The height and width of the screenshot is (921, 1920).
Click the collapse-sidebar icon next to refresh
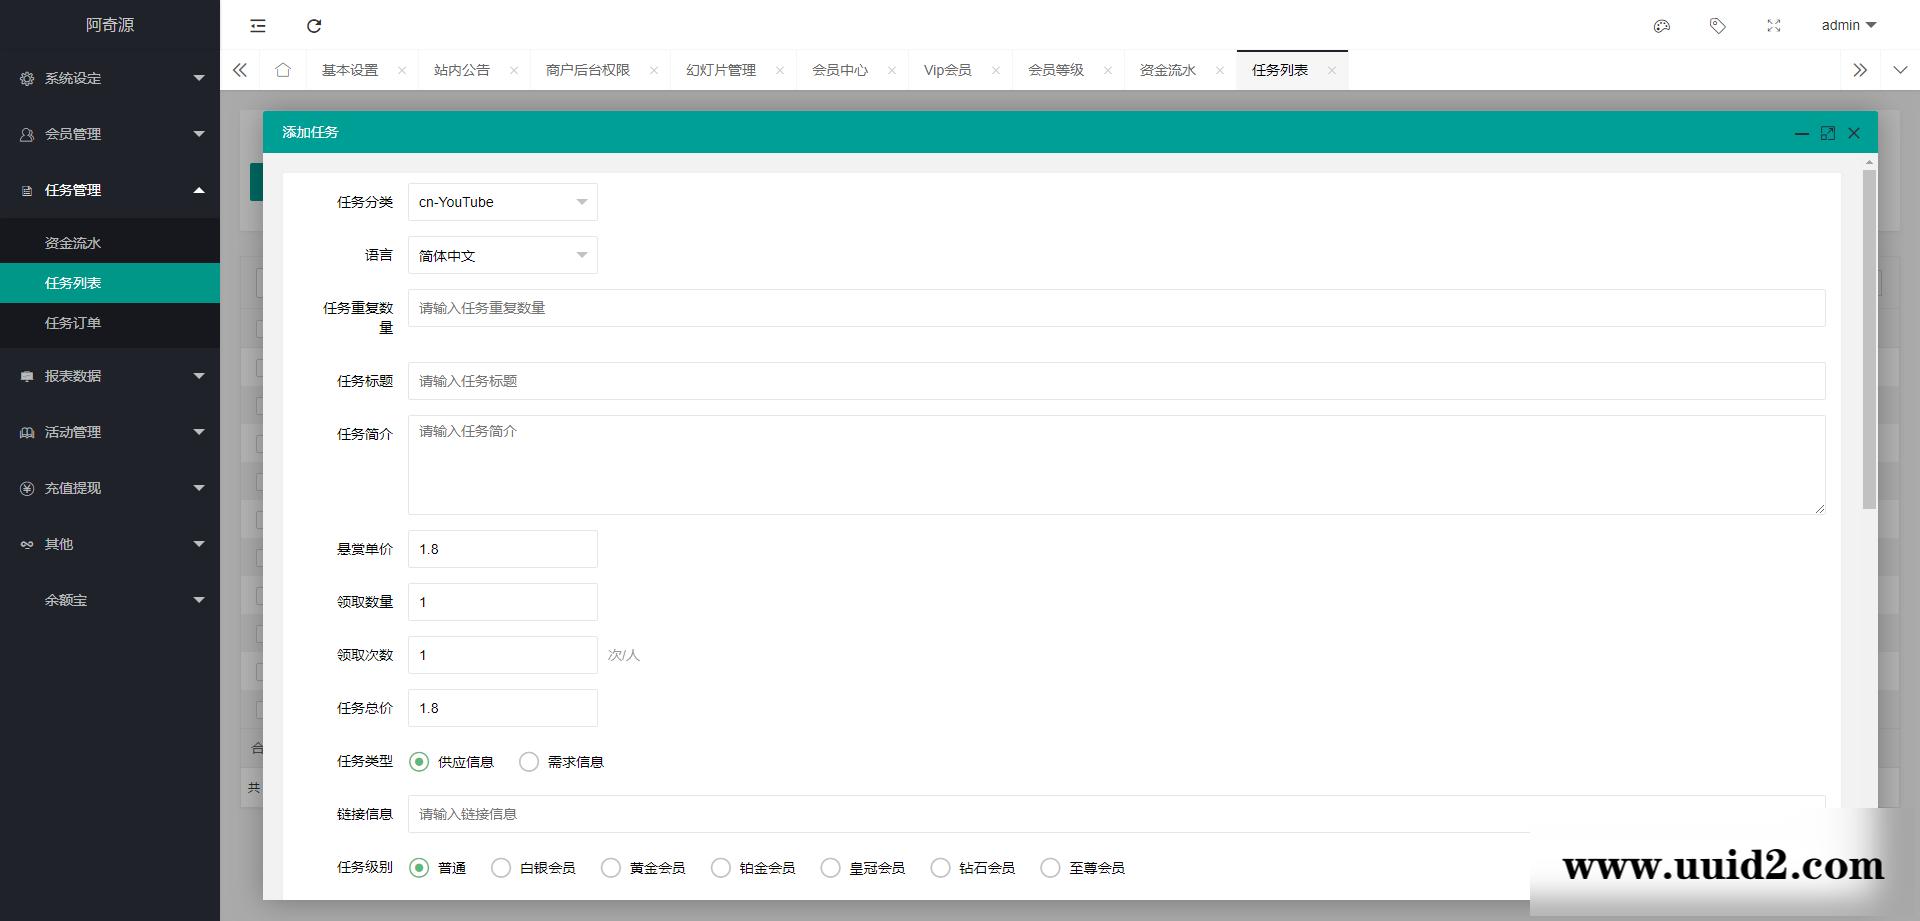click(257, 25)
